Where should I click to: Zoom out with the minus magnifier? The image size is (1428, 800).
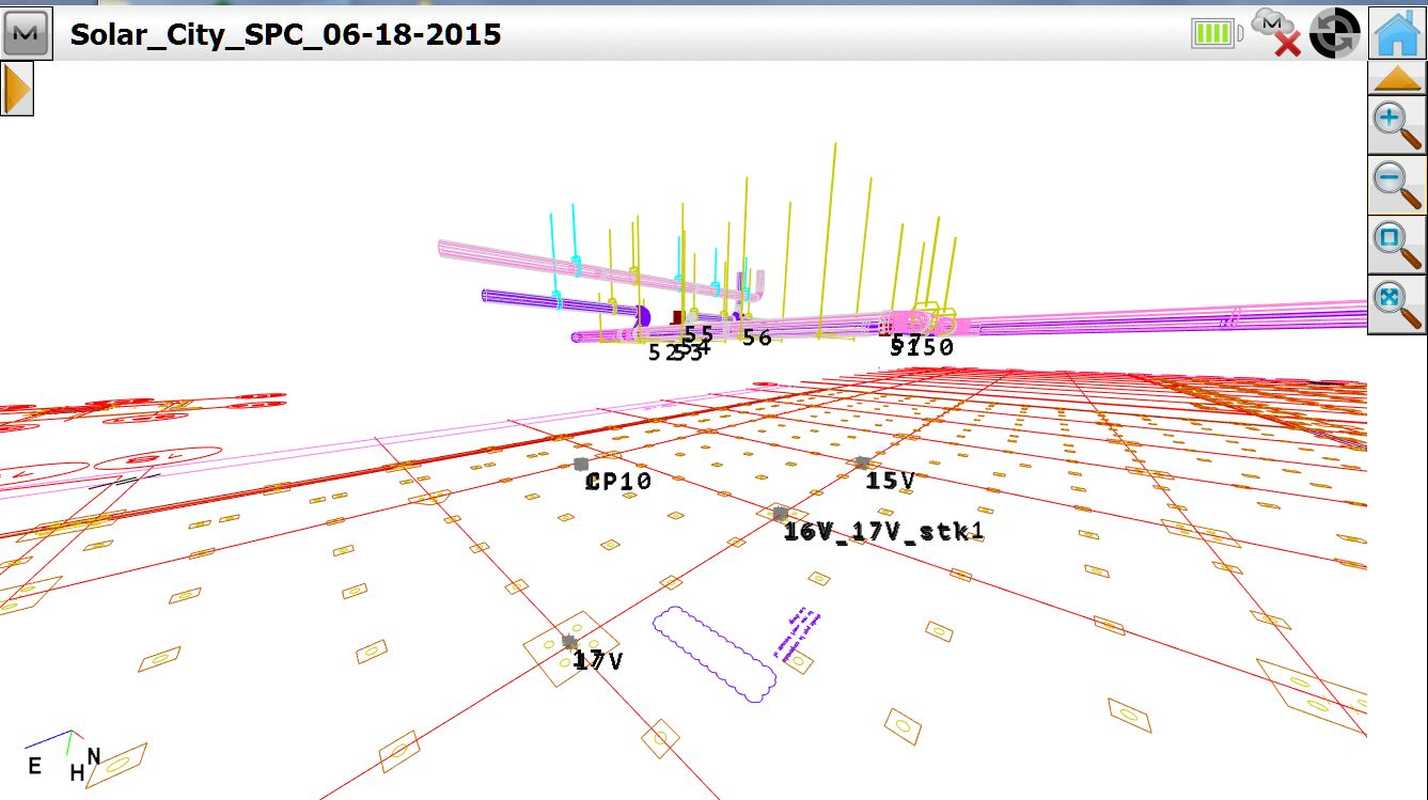tap(1396, 184)
